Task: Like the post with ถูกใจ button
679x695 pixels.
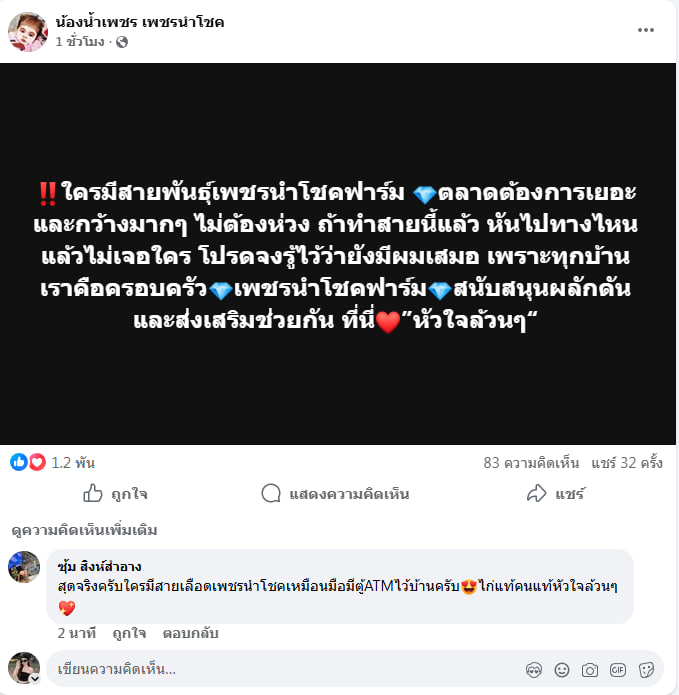Action: point(115,493)
